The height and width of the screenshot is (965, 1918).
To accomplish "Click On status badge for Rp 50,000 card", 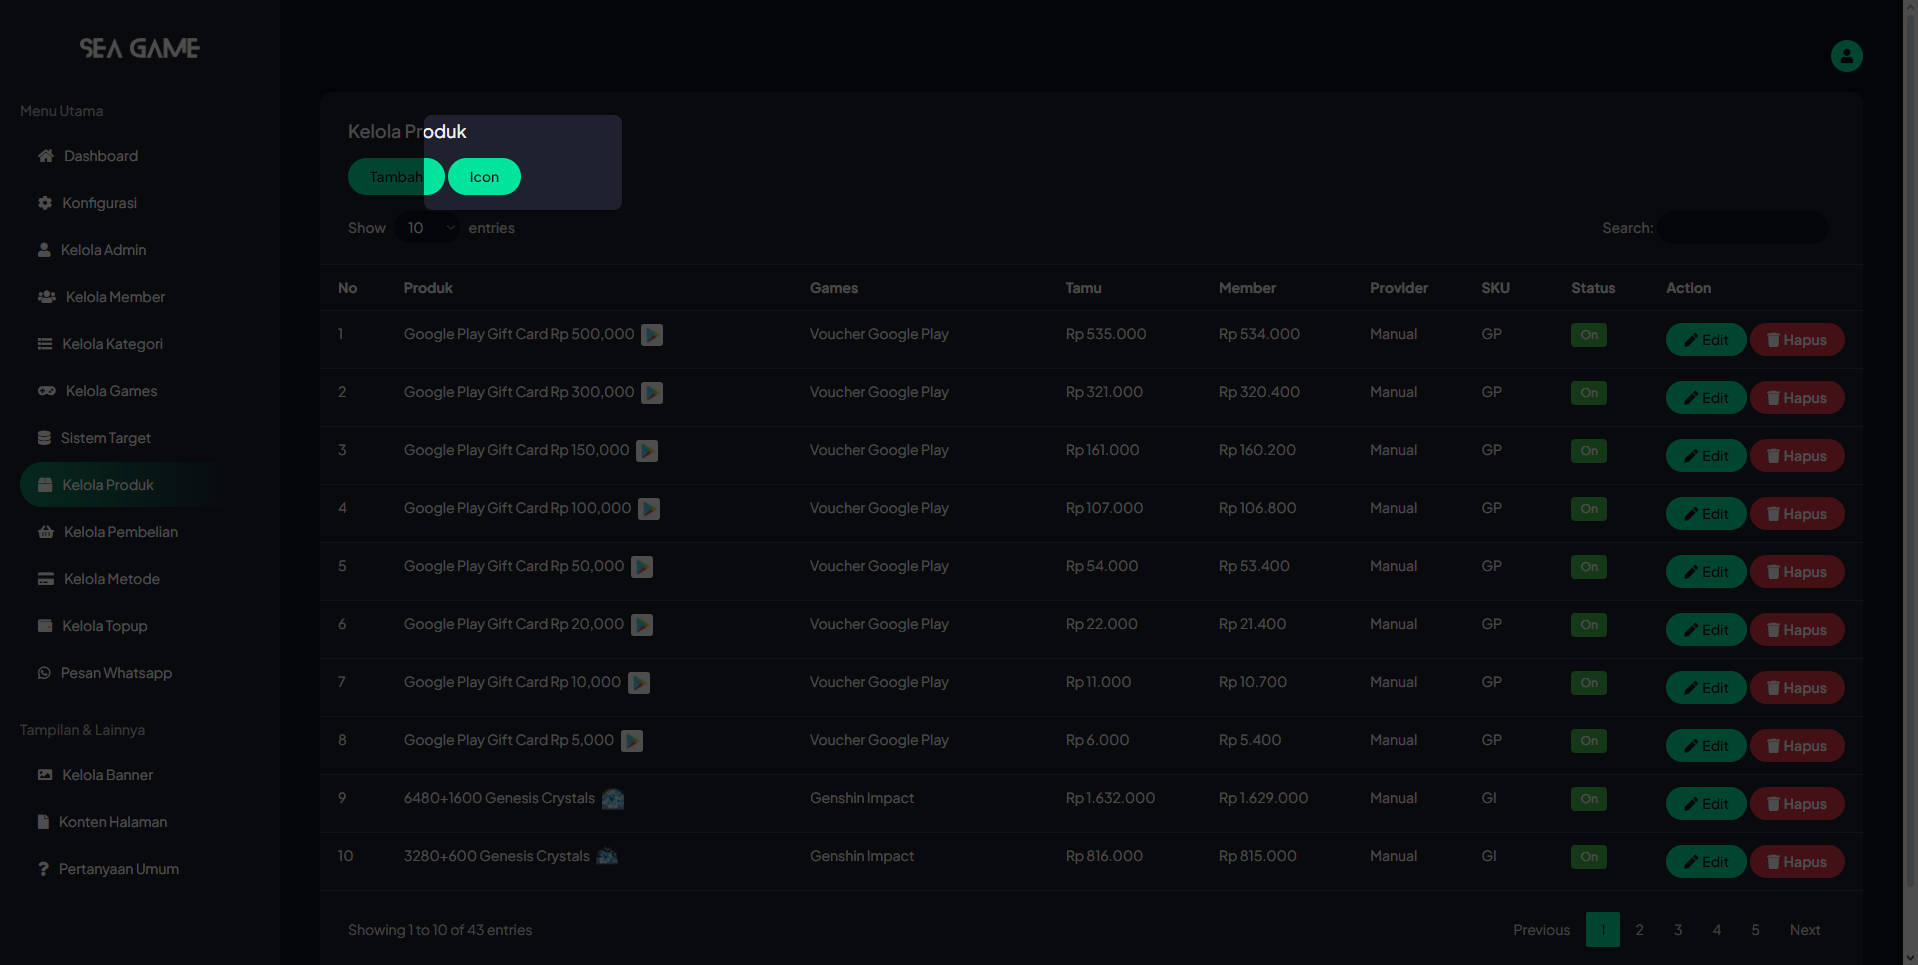I will click(x=1589, y=567).
